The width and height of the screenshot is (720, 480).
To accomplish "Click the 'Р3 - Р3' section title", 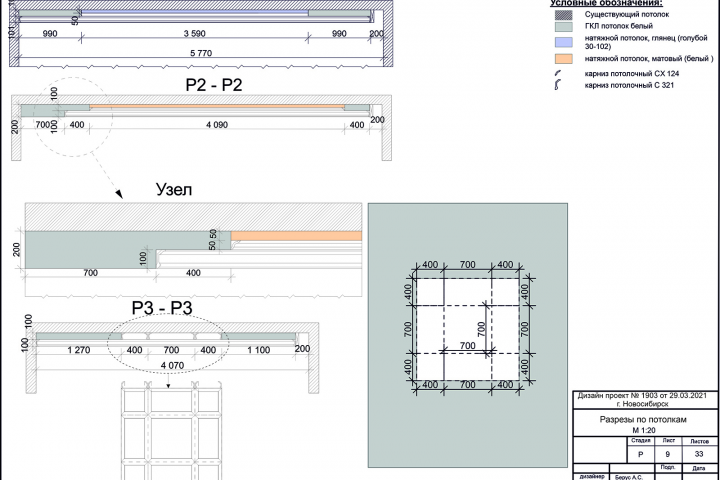I will click(x=162, y=308).
